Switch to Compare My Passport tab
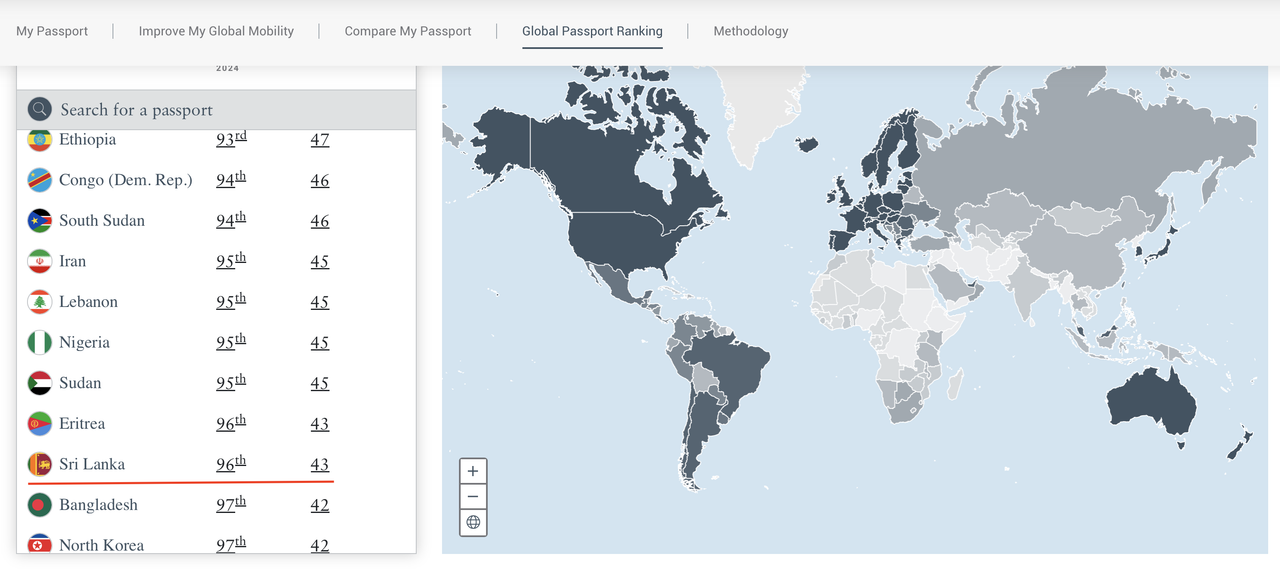This screenshot has width=1280, height=575. tap(408, 31)
